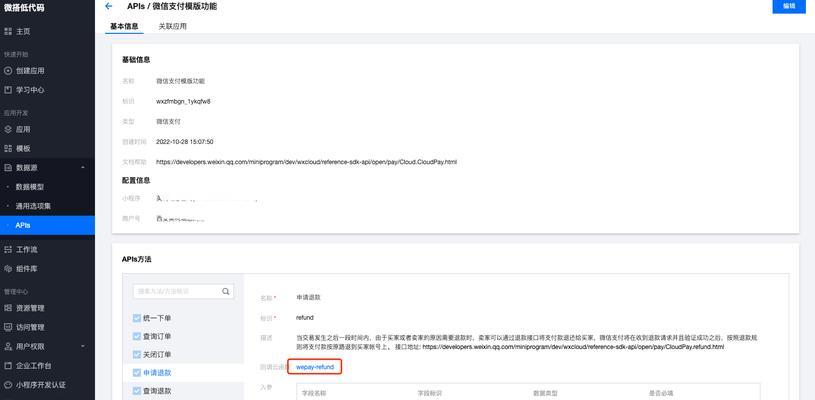
Task: Expand the 用户权限 menu arrow
Action: tap(83, 346)
